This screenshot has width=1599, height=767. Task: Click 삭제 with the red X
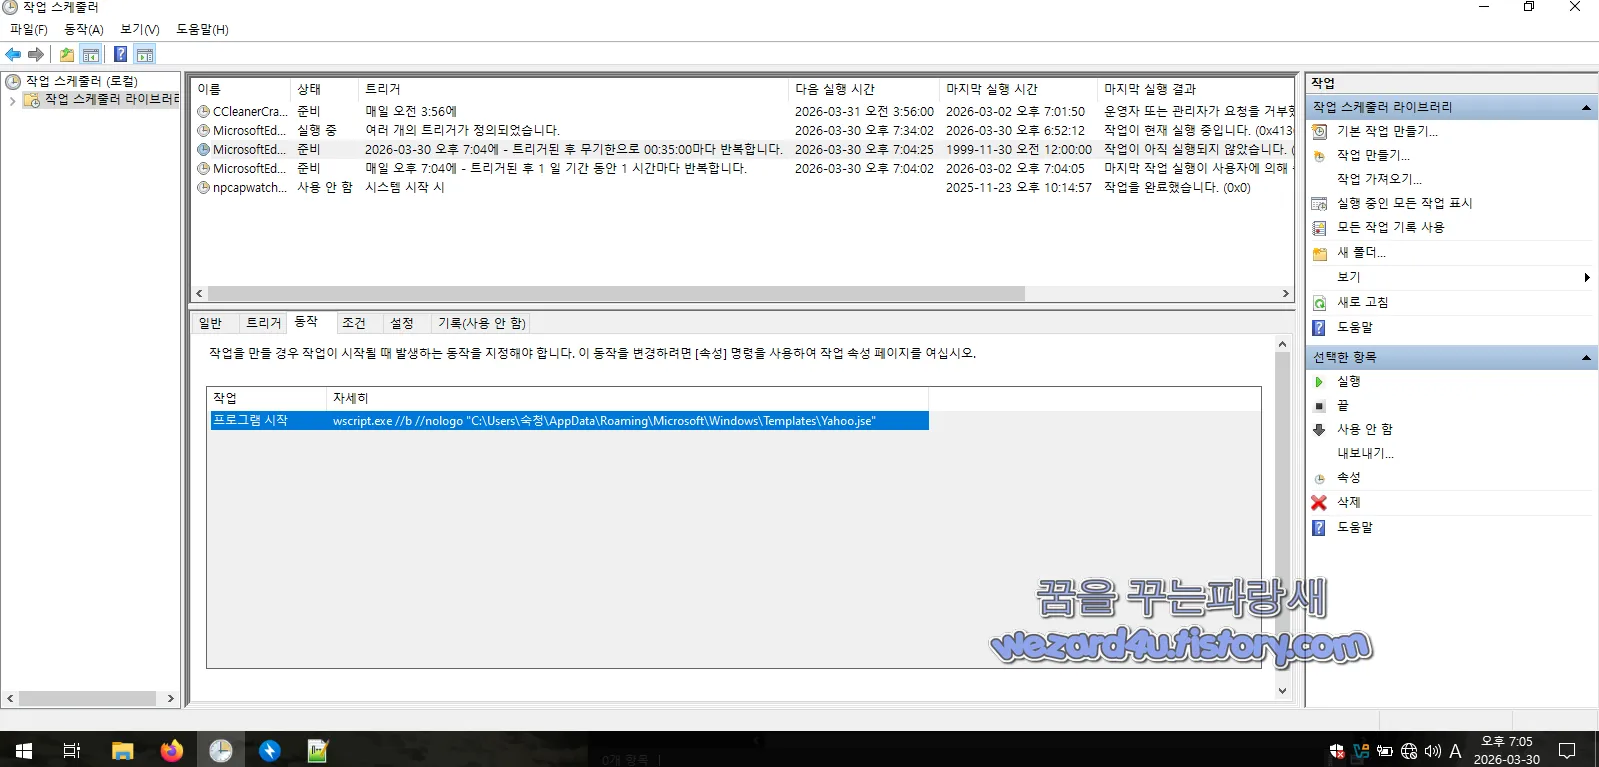(1349, 502)
